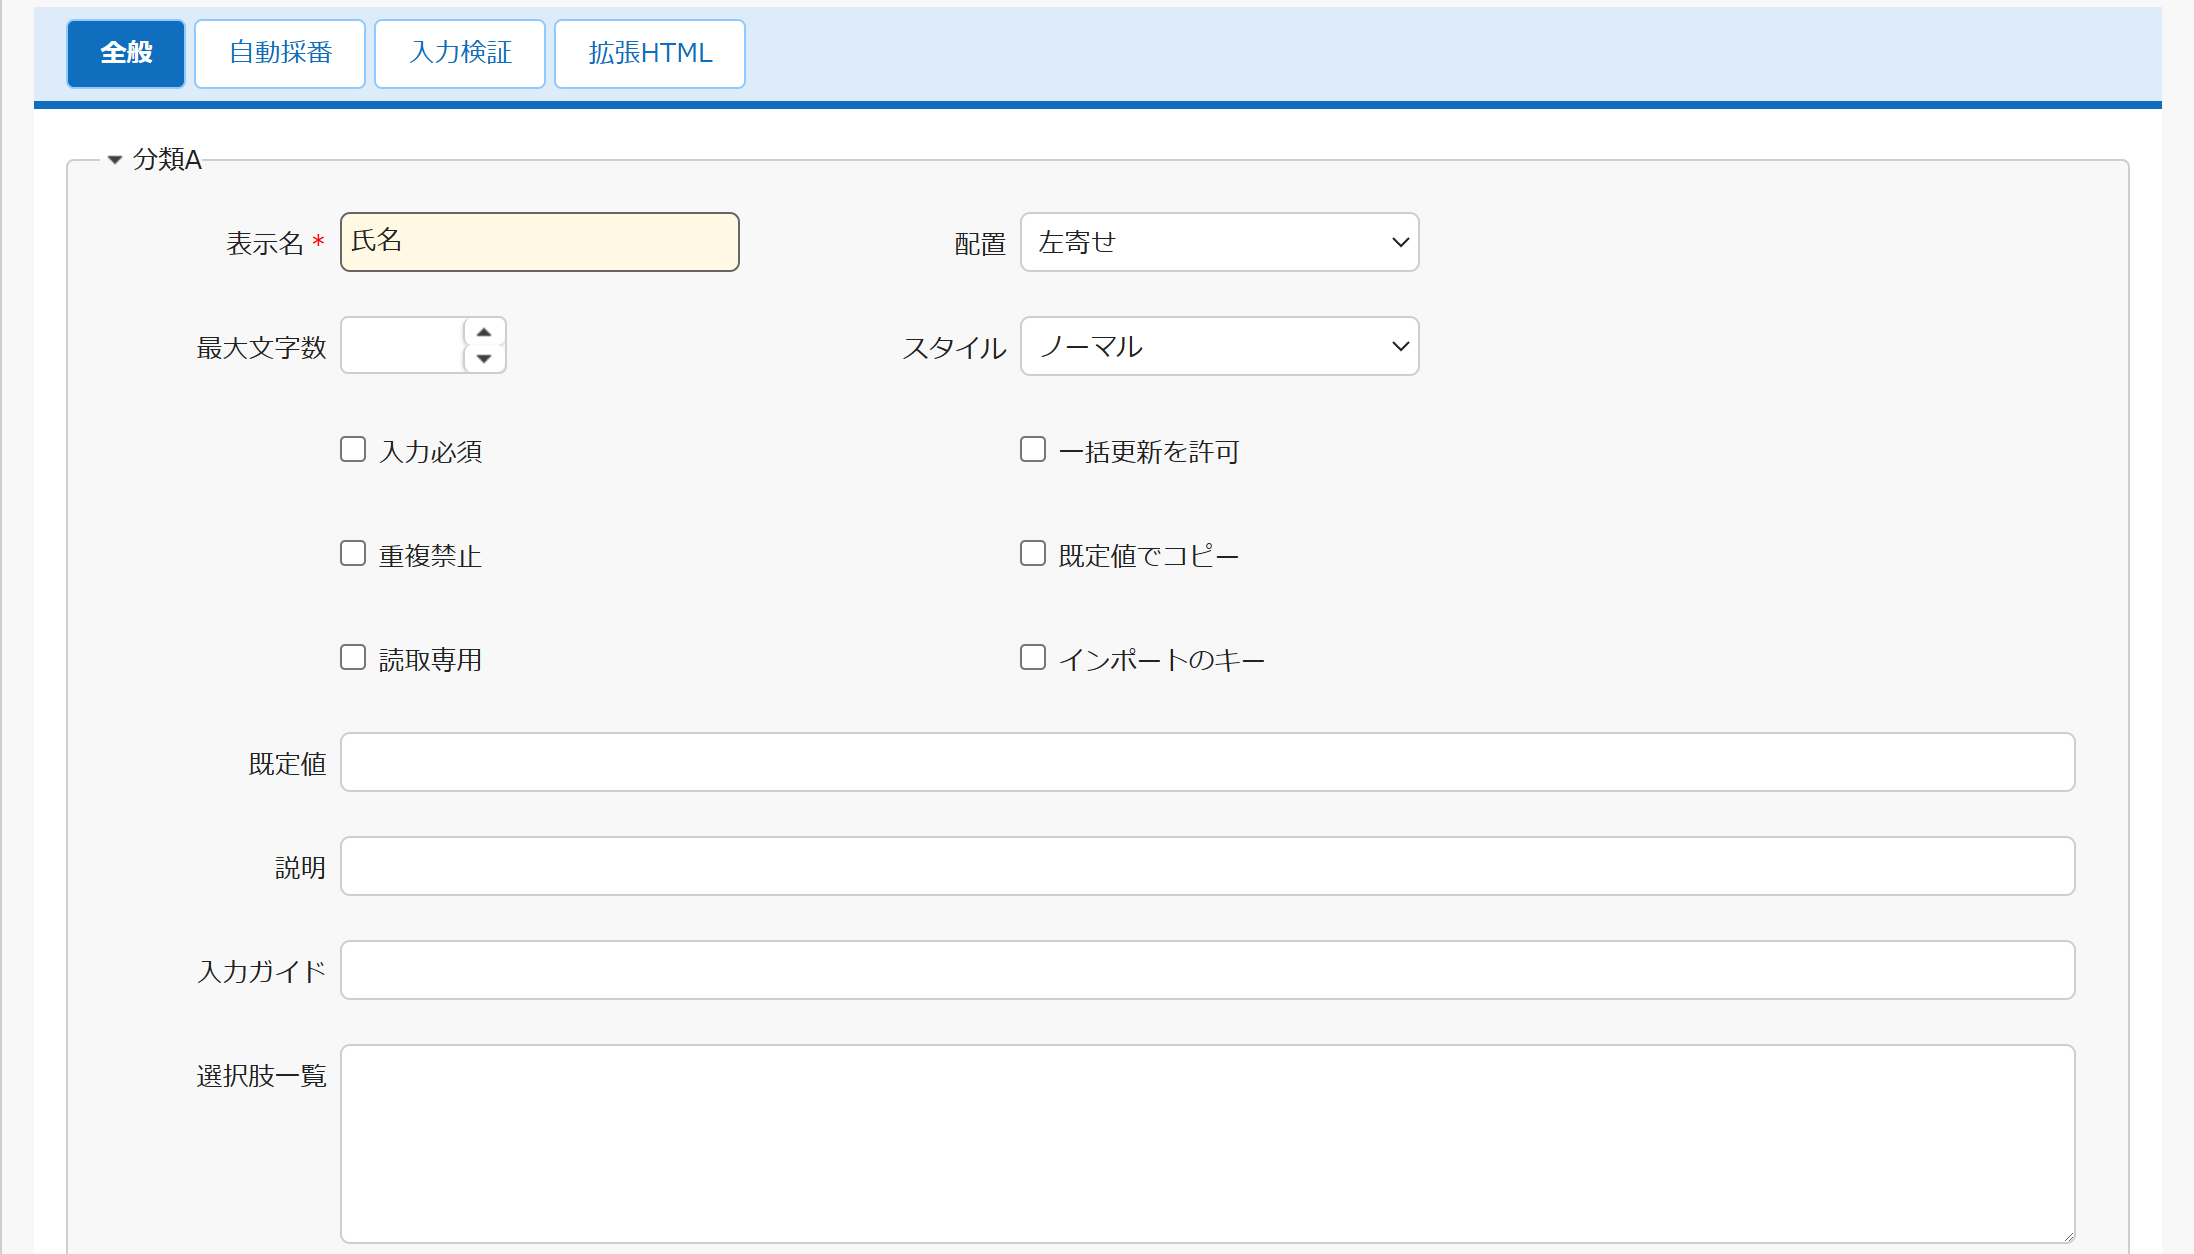This screenshot has width=2194, height=1254.
Task: Tick the インポートのキー checkbox
Action: (1033, 658)
